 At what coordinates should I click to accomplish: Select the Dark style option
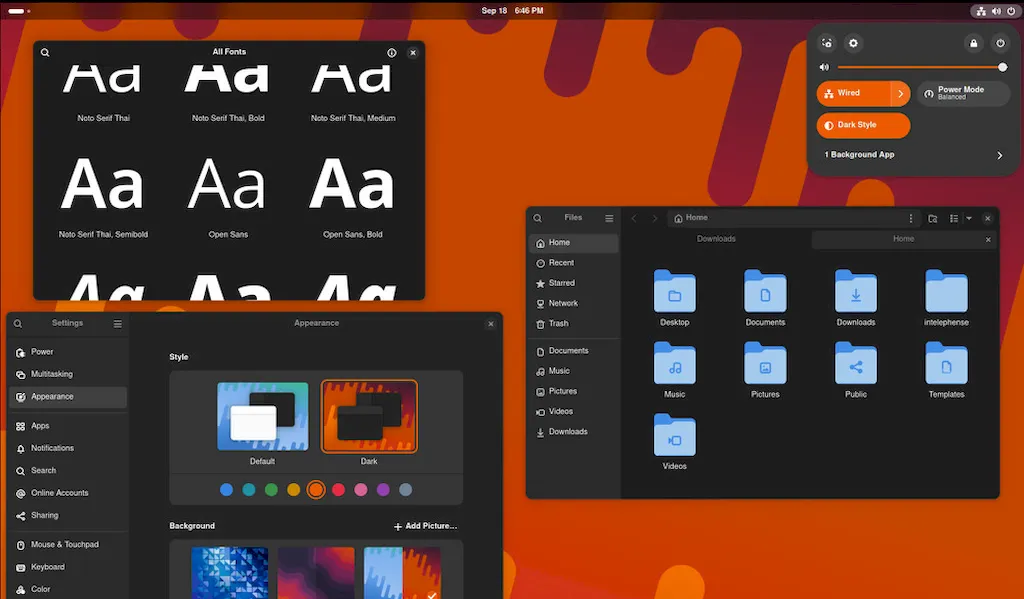pos(369,417)
